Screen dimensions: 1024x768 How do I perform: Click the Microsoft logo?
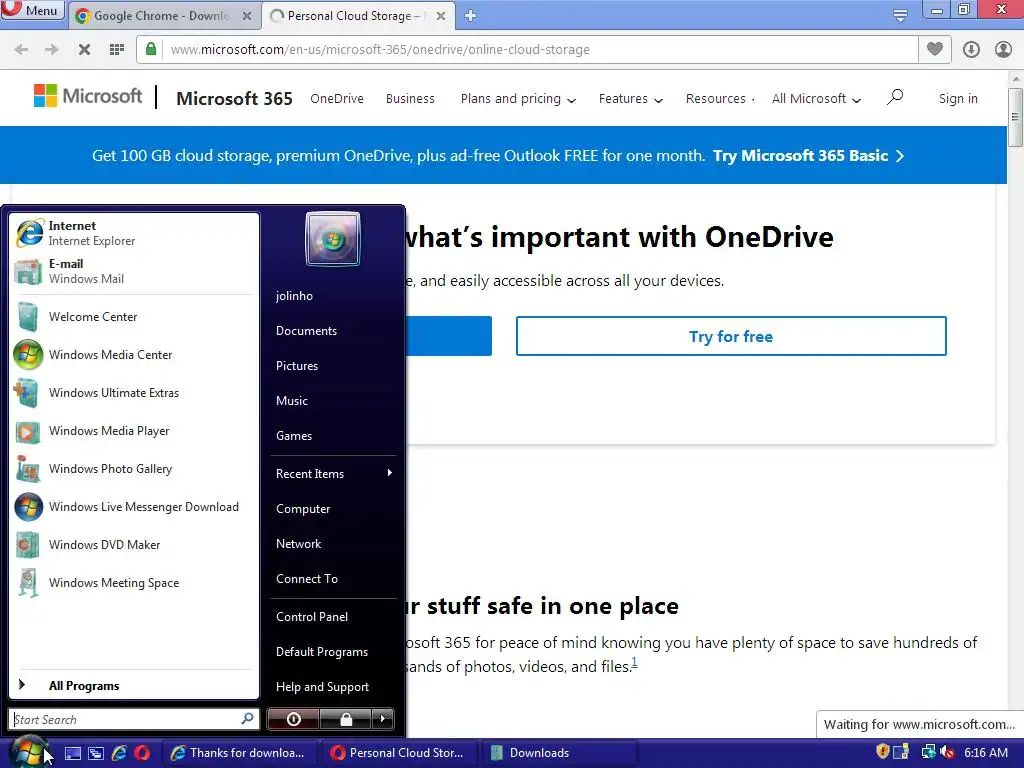88,96
